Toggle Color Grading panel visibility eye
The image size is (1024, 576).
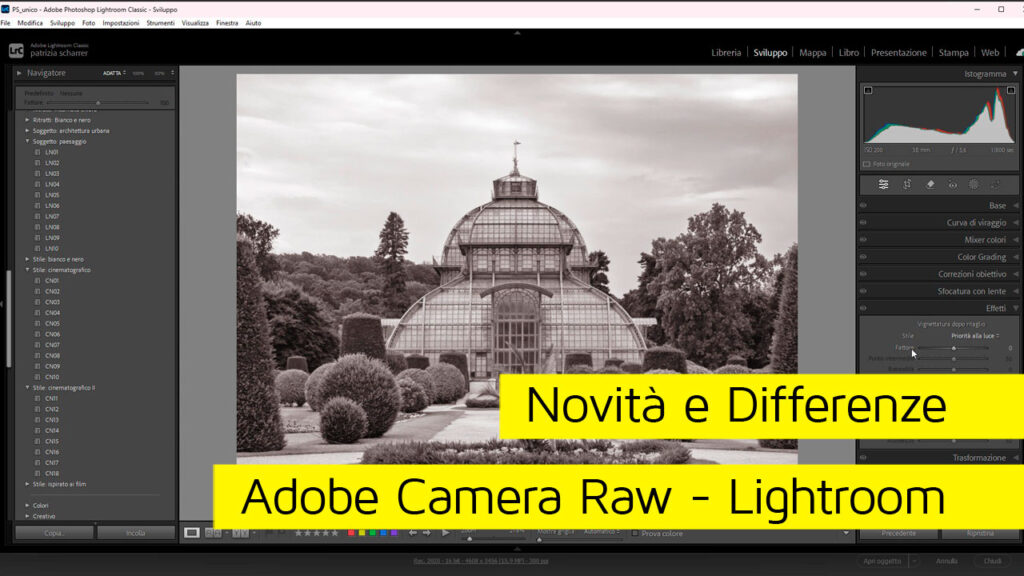pos(863,257)
